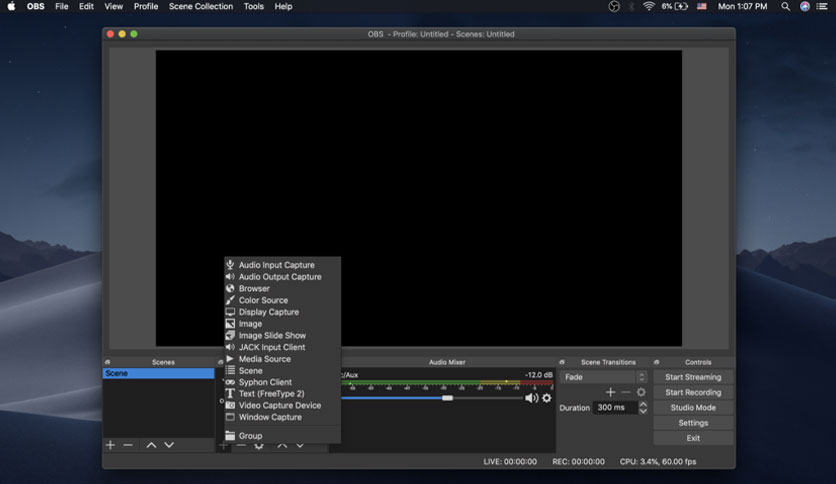Screen dimensions: 836x484
Task: Open the Apple menu
Action: pyautogui.click(x=11, y=6)
